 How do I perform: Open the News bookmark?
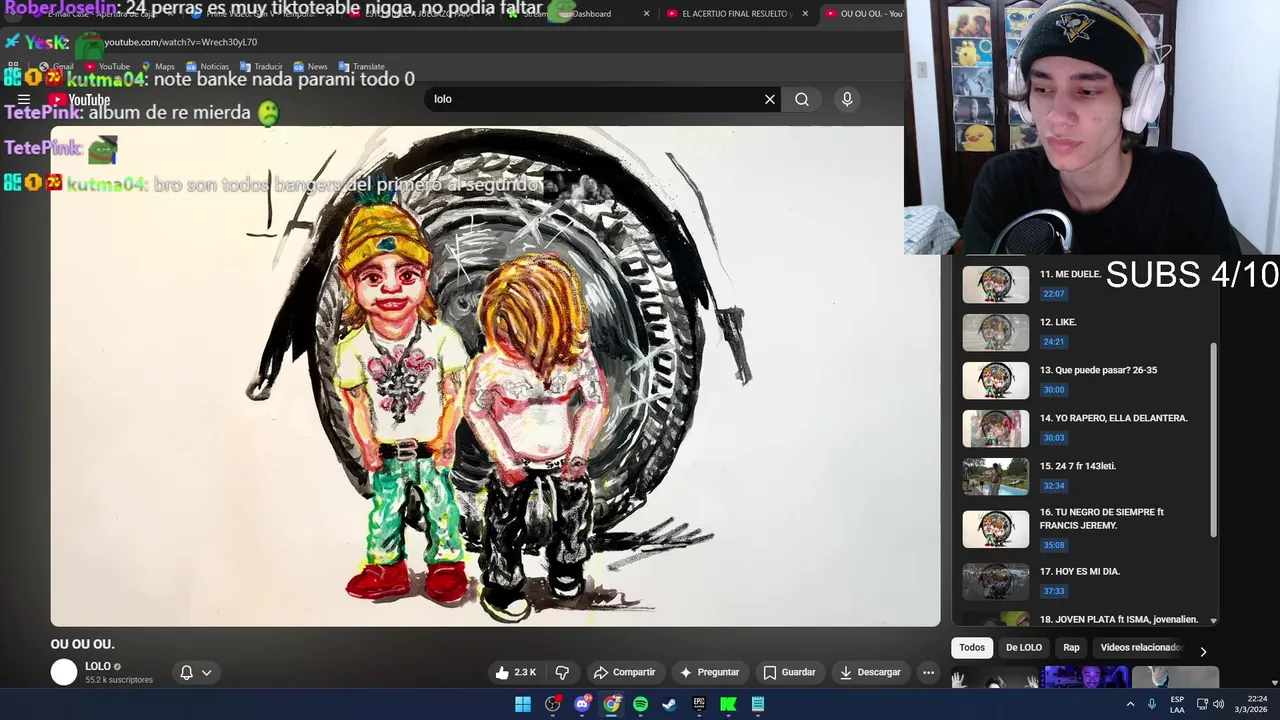coord(310,67)
